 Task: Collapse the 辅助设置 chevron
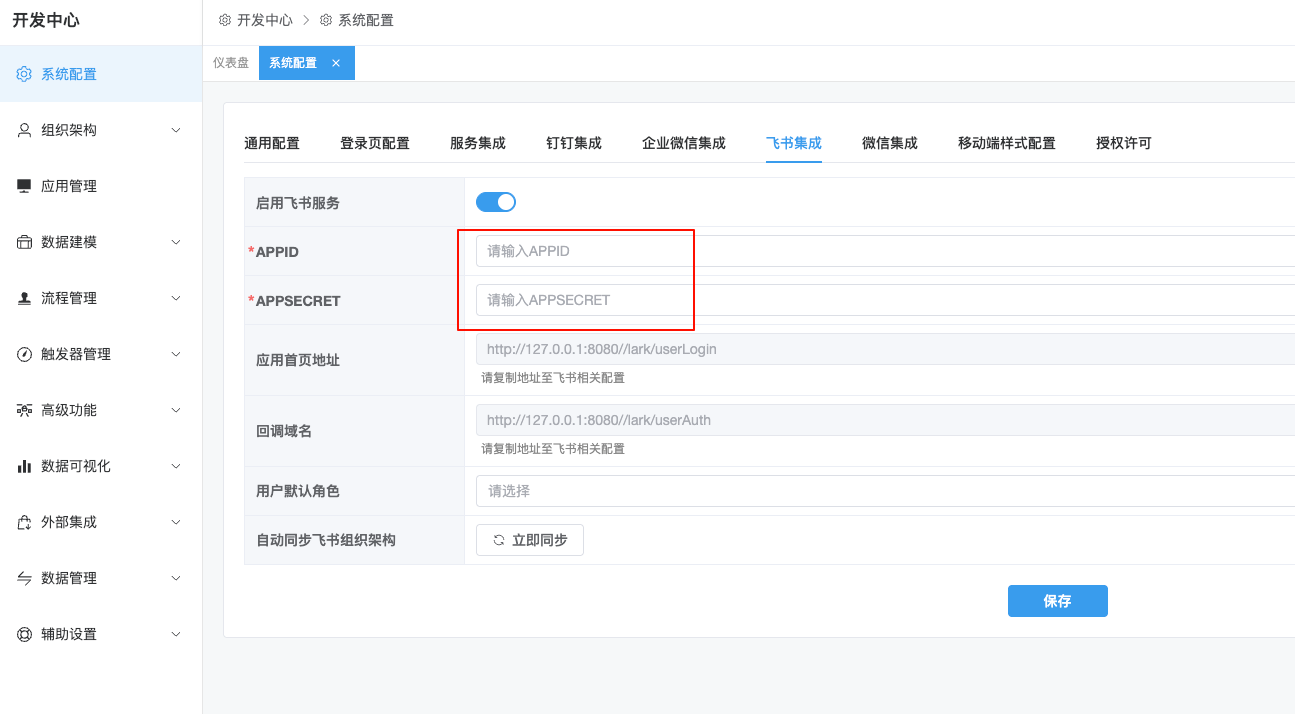pos(177,633)
